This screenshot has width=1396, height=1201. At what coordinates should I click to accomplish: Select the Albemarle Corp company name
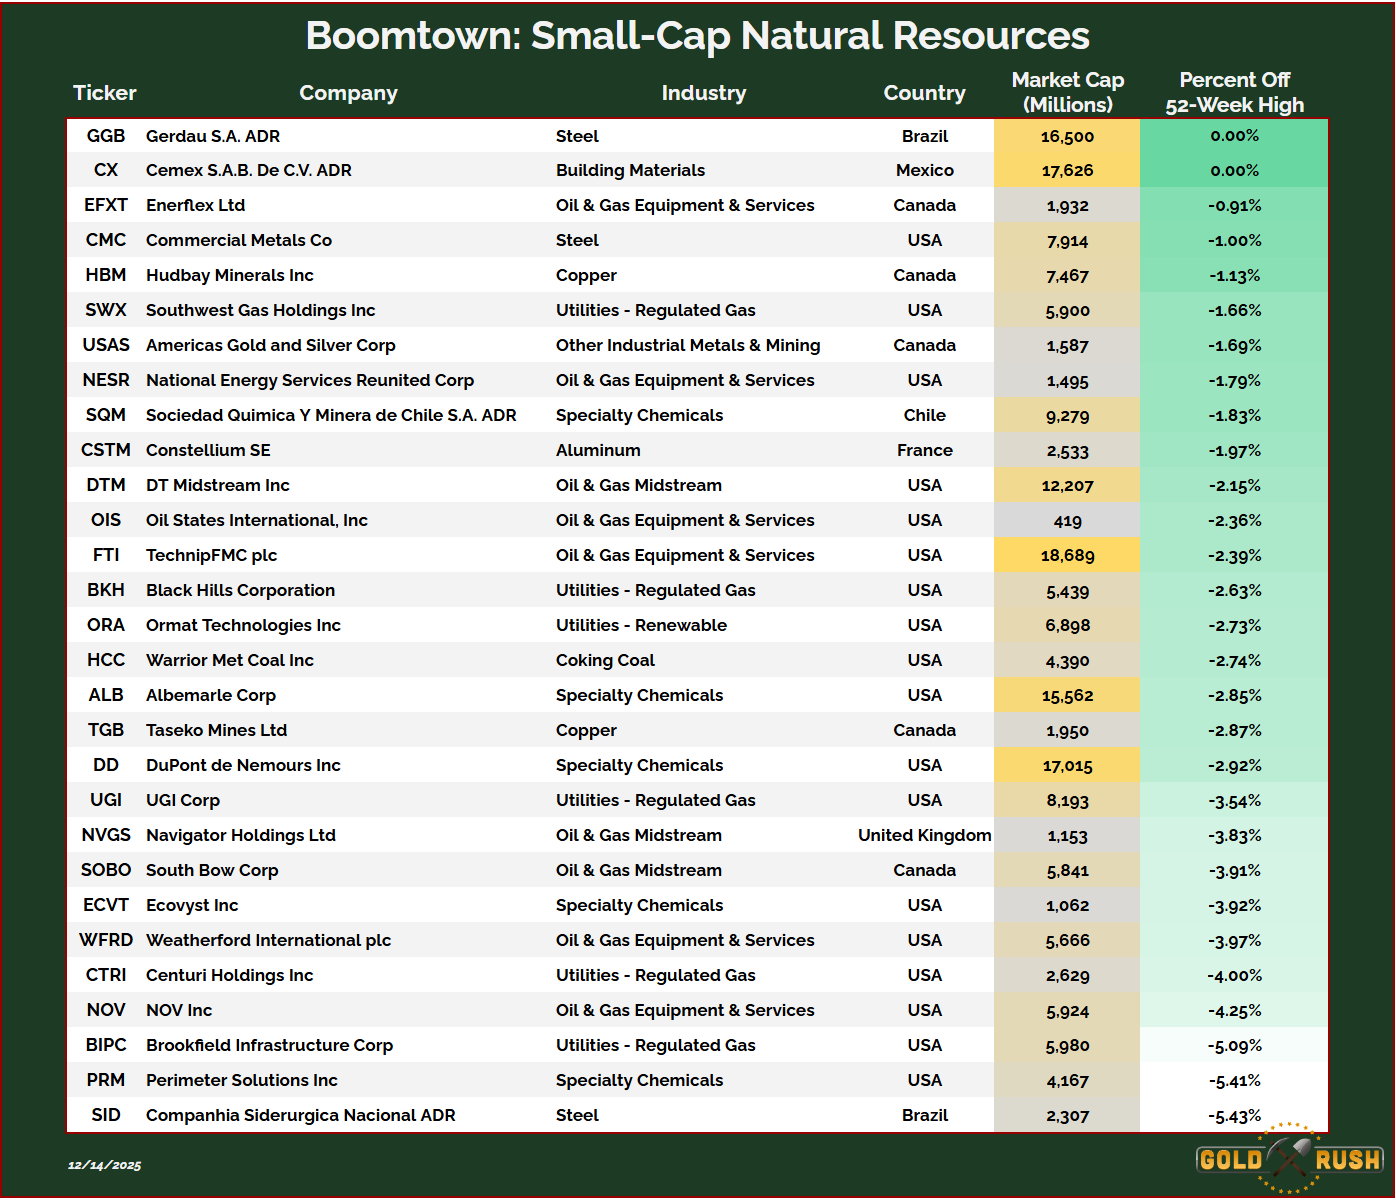[211, 695]
